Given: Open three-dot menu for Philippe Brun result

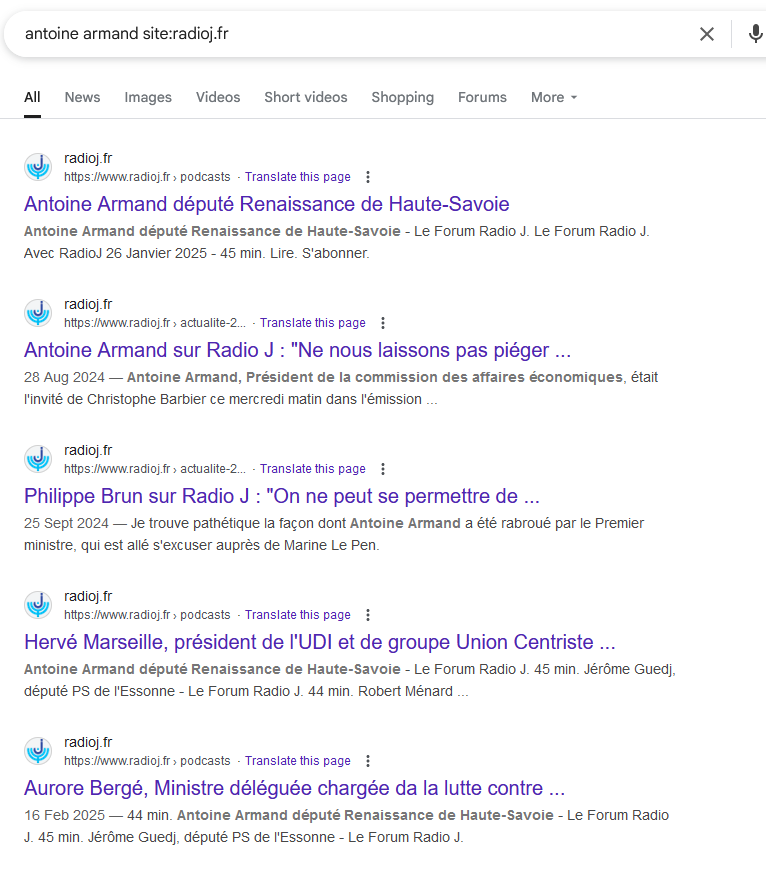Looking at the screenshot, I should (x=383, y=469).
